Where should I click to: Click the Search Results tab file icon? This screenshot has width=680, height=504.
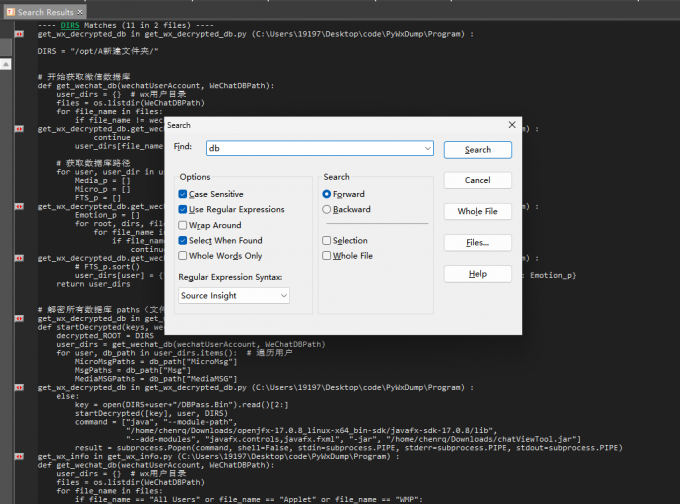(10, 11)
